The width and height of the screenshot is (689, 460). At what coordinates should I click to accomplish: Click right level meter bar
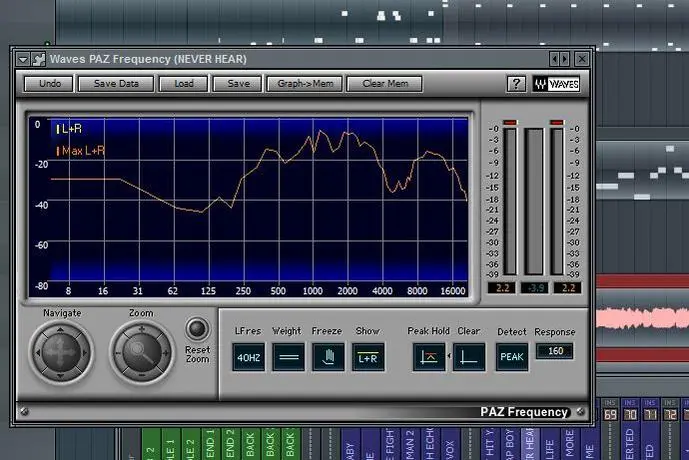pos(557,202)
